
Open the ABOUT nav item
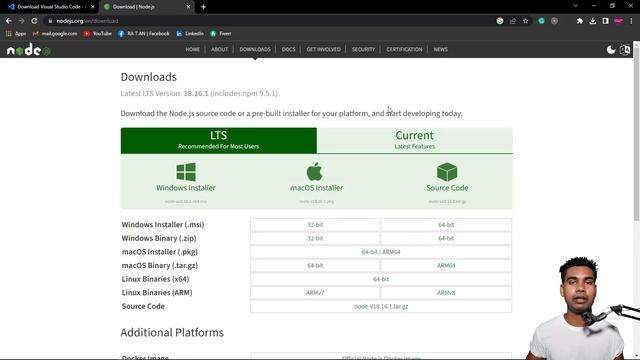pyautogui.click(x=220, y=49)
